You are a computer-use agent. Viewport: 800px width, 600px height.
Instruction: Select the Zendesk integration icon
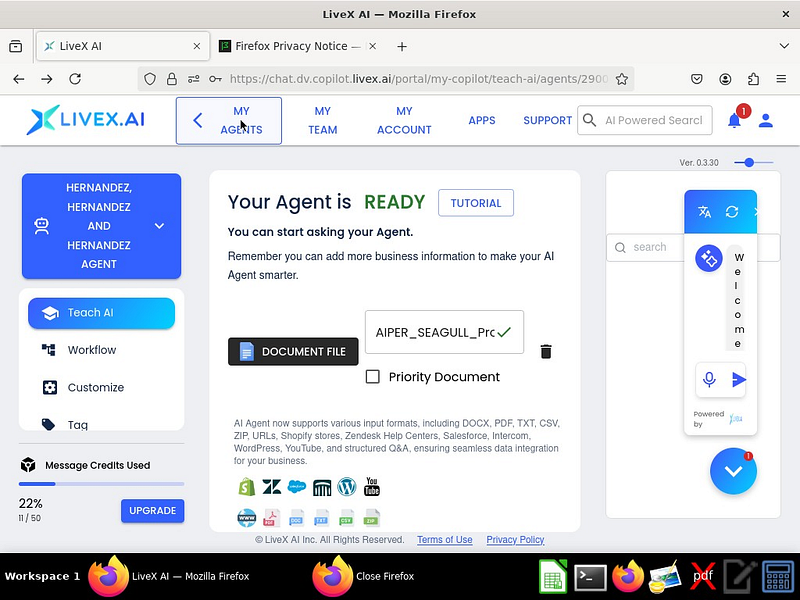point(271,487)
